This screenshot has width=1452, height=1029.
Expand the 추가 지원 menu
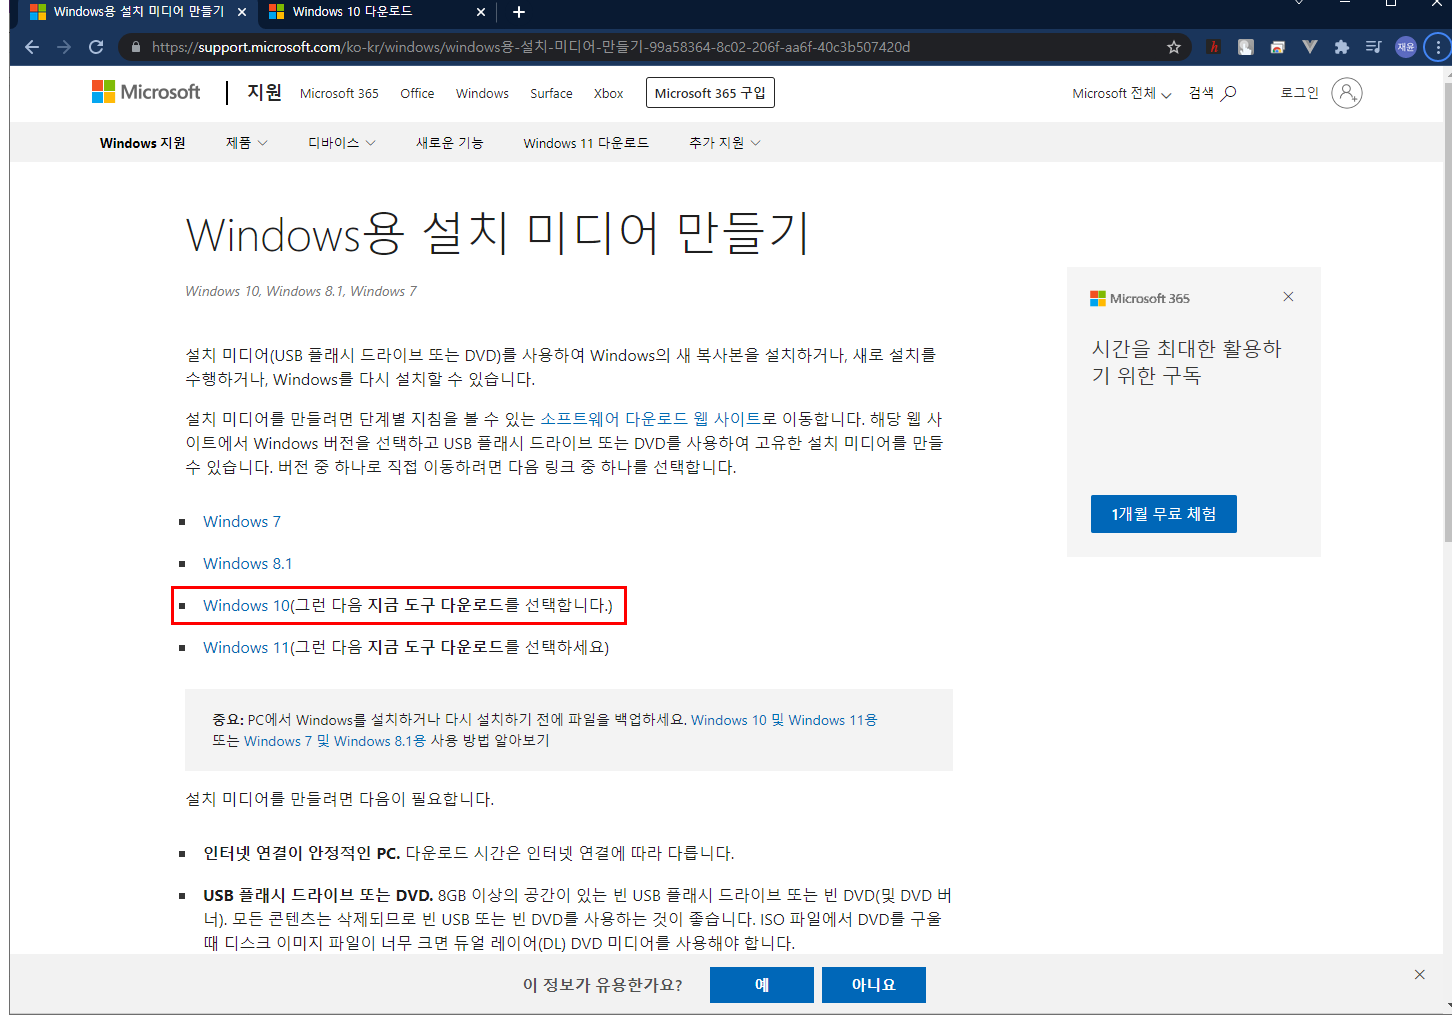(725, 143)
